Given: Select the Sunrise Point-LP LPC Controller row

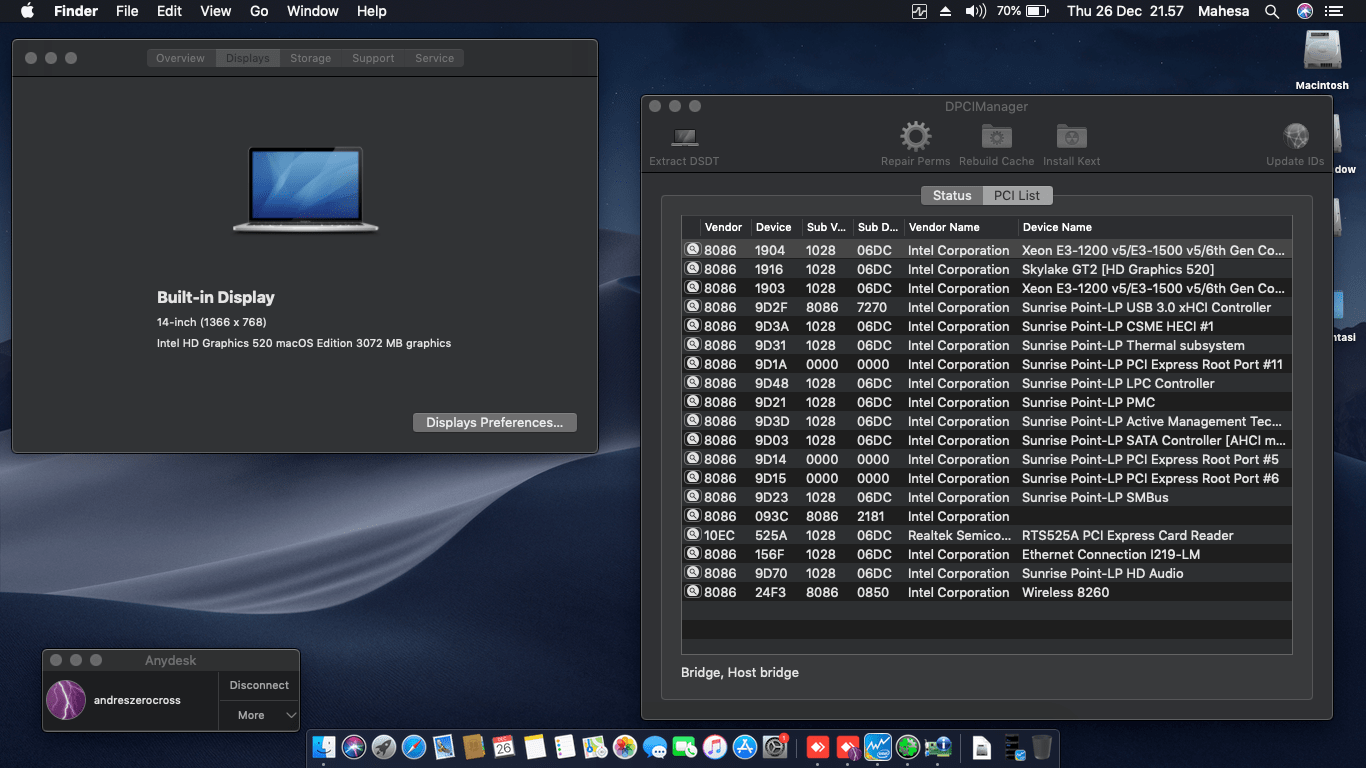Looking at the screenshot, I should point(986,383).
